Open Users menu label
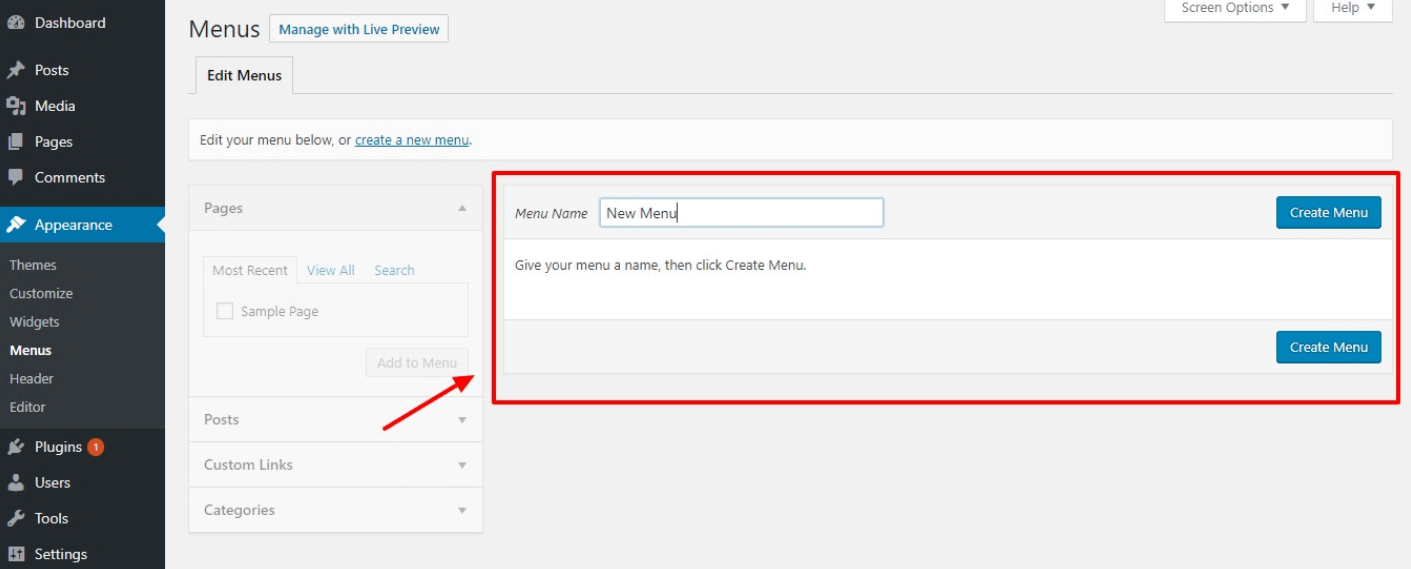This screenshot has width=1411, height=569. [x=53, y=483]
